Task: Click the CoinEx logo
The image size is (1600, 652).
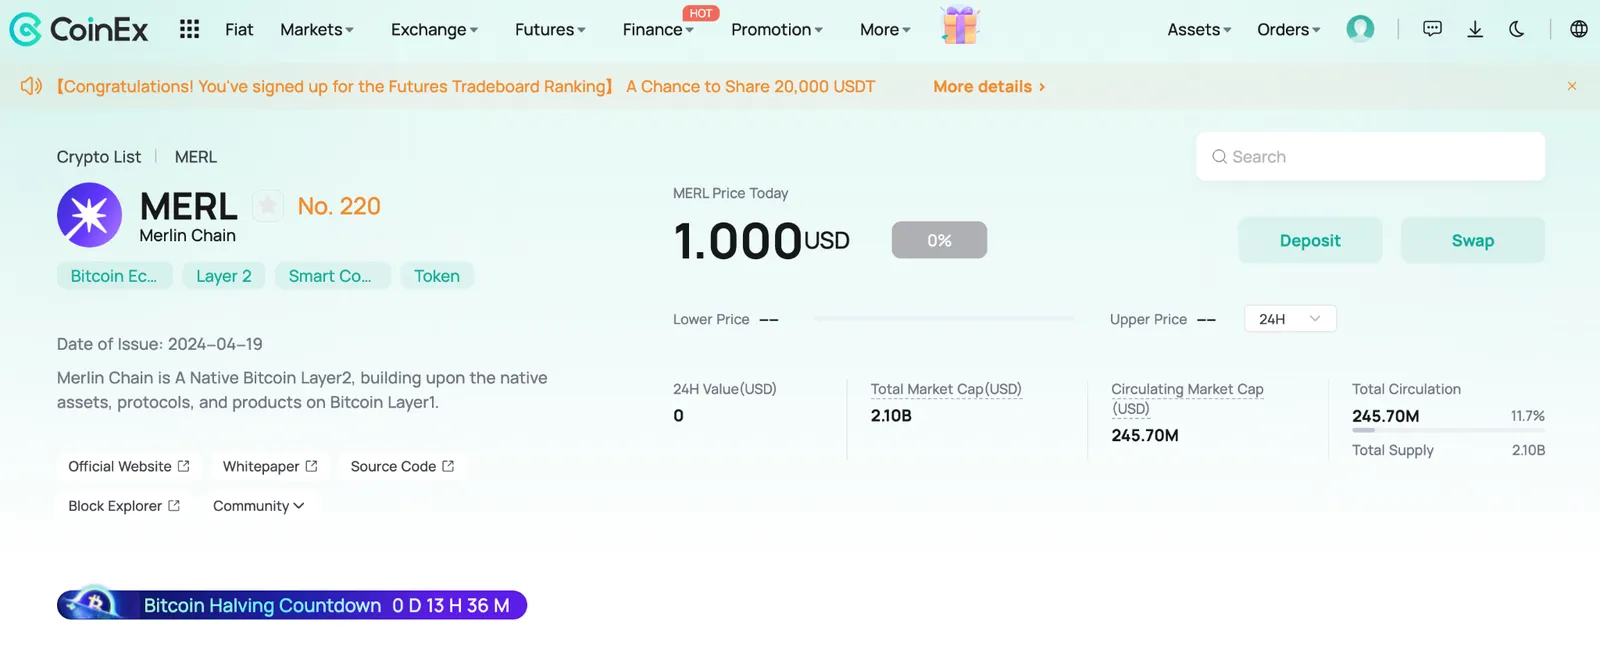Action: pos(78,29)
